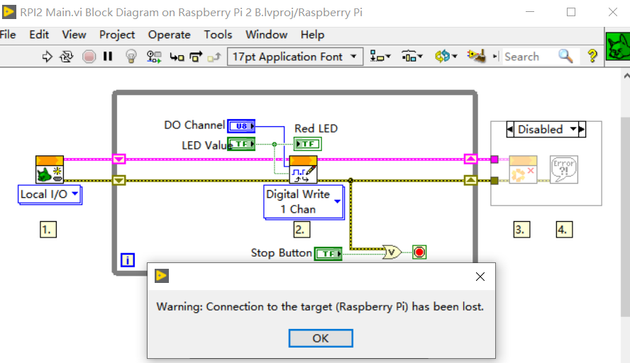This screenshot has width=630, height=363.
Task: Click the Run arrow in toolbar
Action: [x=47, y=57]
